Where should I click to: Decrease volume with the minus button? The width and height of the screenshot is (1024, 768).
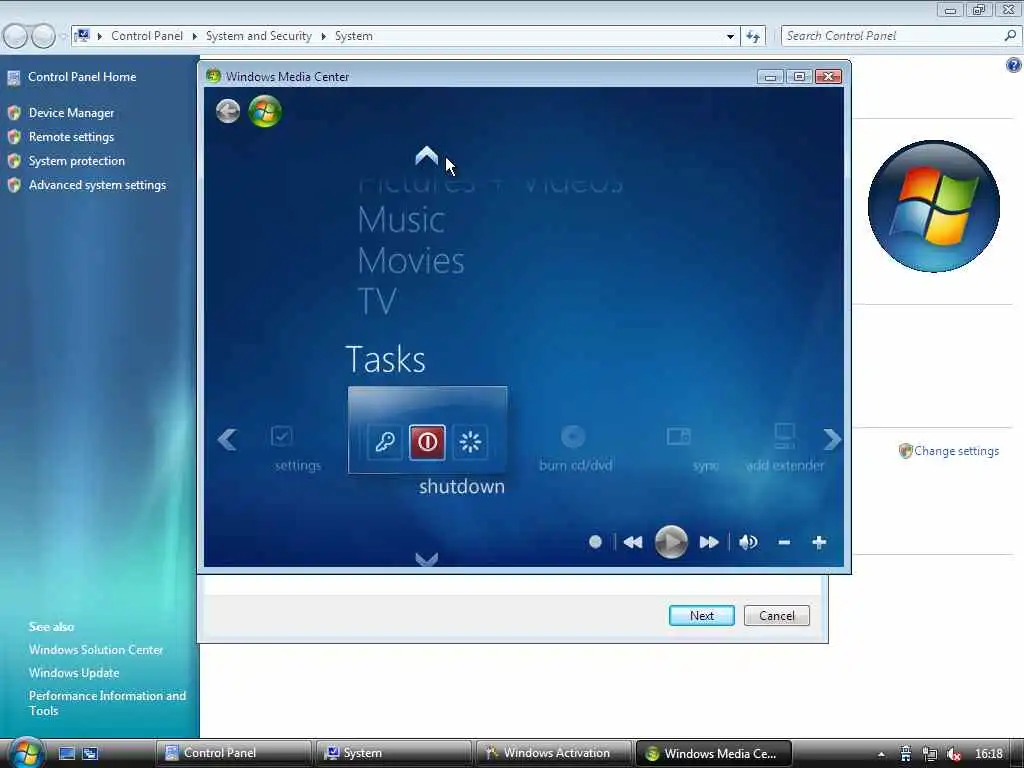click(x=784, y=542)
